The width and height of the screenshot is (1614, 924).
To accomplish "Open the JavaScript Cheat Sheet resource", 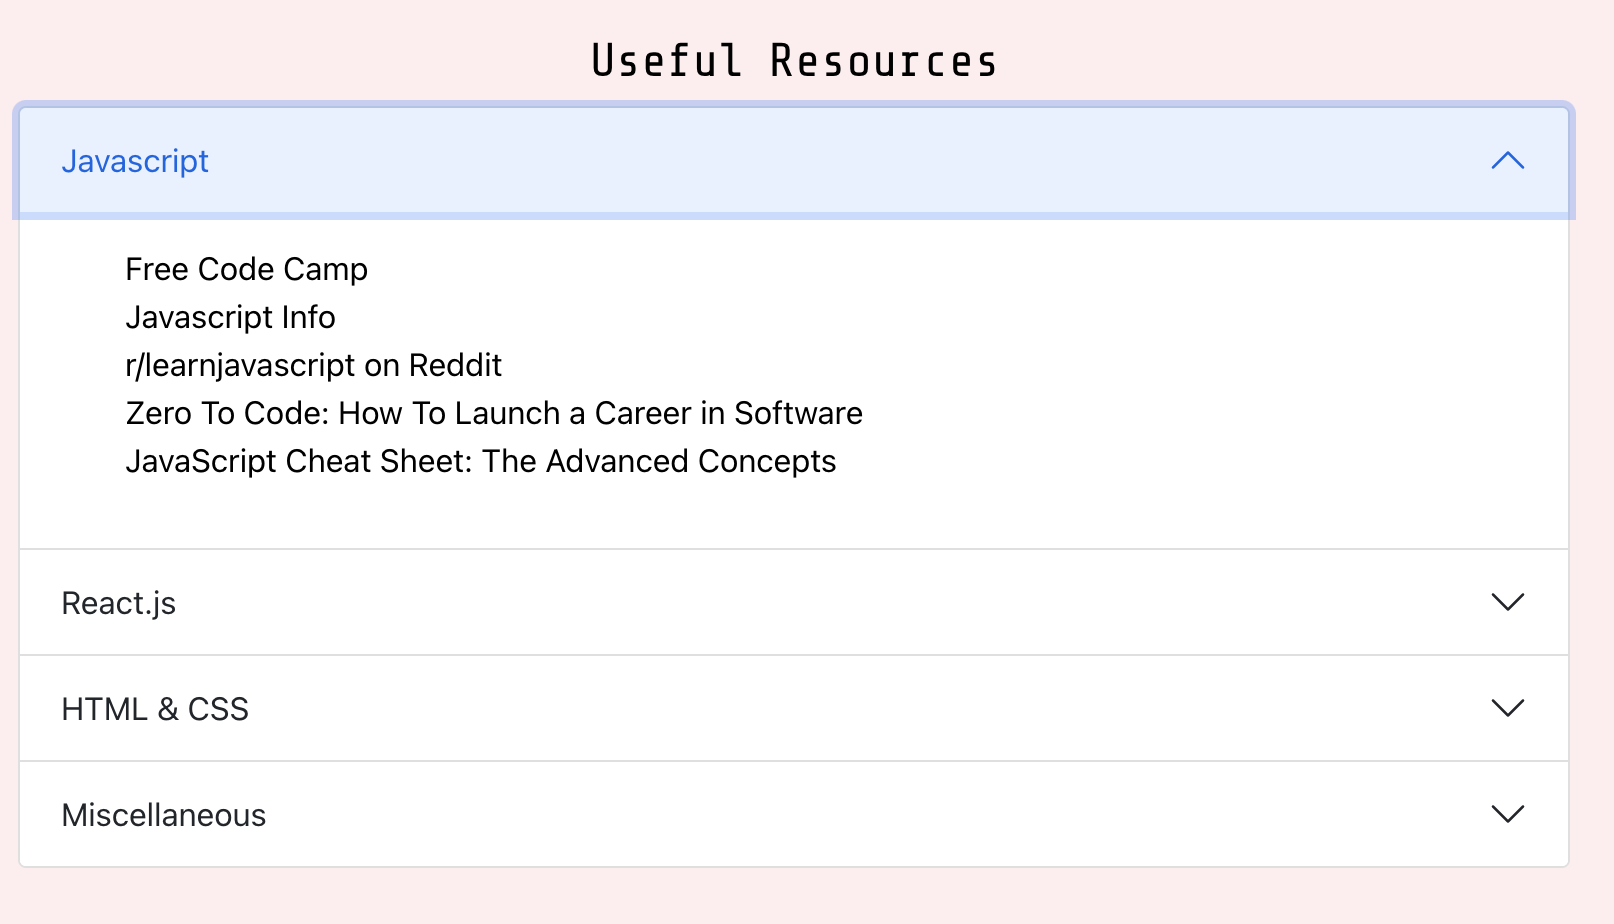I will point(481,461).
